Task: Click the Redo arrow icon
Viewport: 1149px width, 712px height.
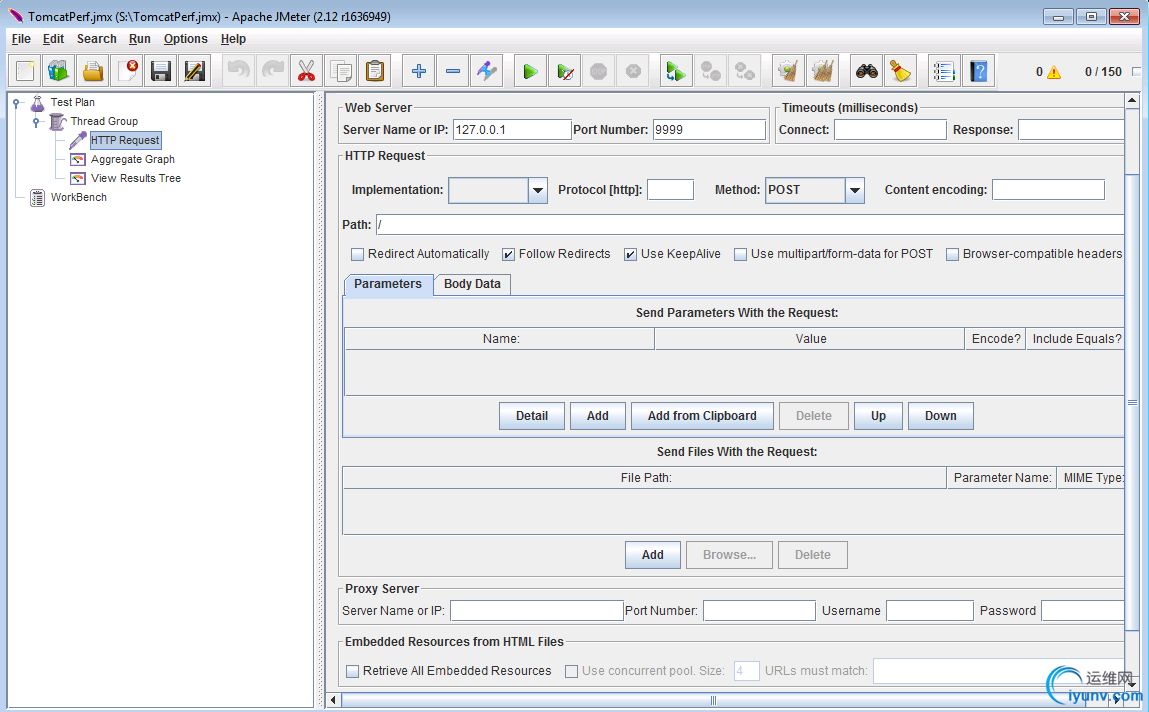Action: click(x=273, y=71)
